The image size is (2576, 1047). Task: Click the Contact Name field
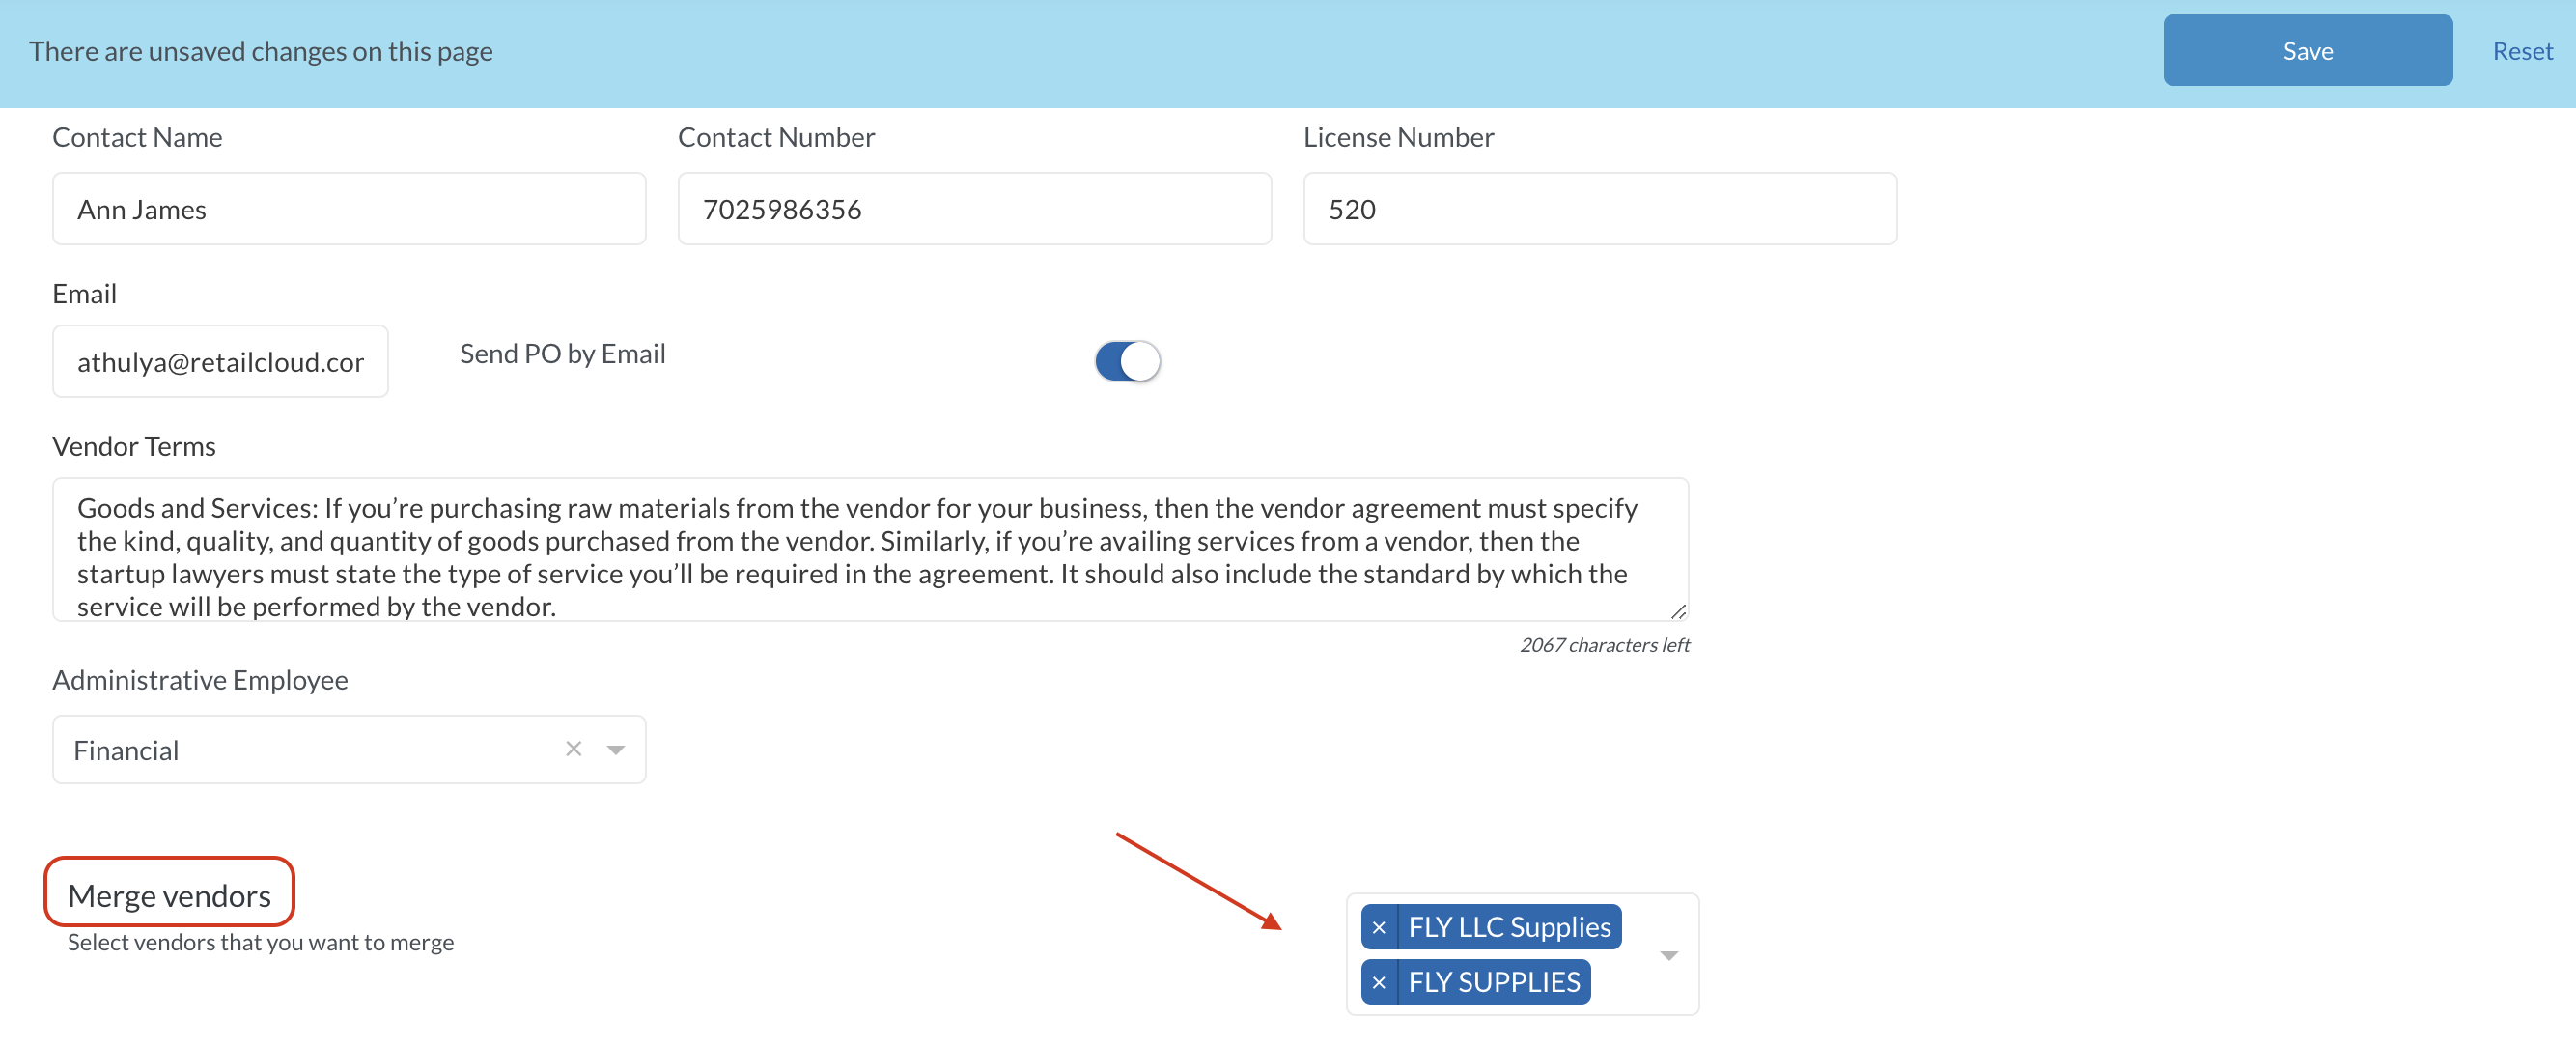pyautogui.click(x=349, y=209)
